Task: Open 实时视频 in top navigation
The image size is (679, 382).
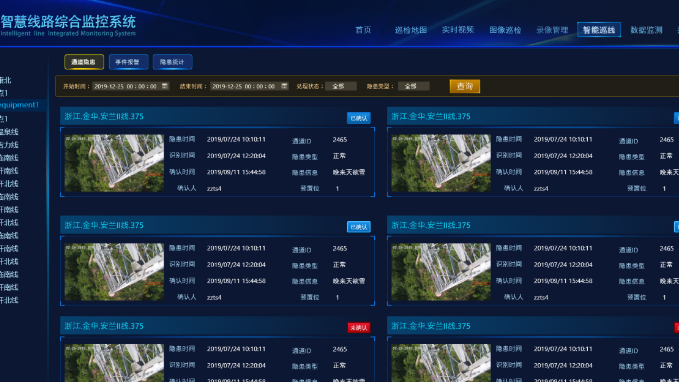Action: pos(458,30)
